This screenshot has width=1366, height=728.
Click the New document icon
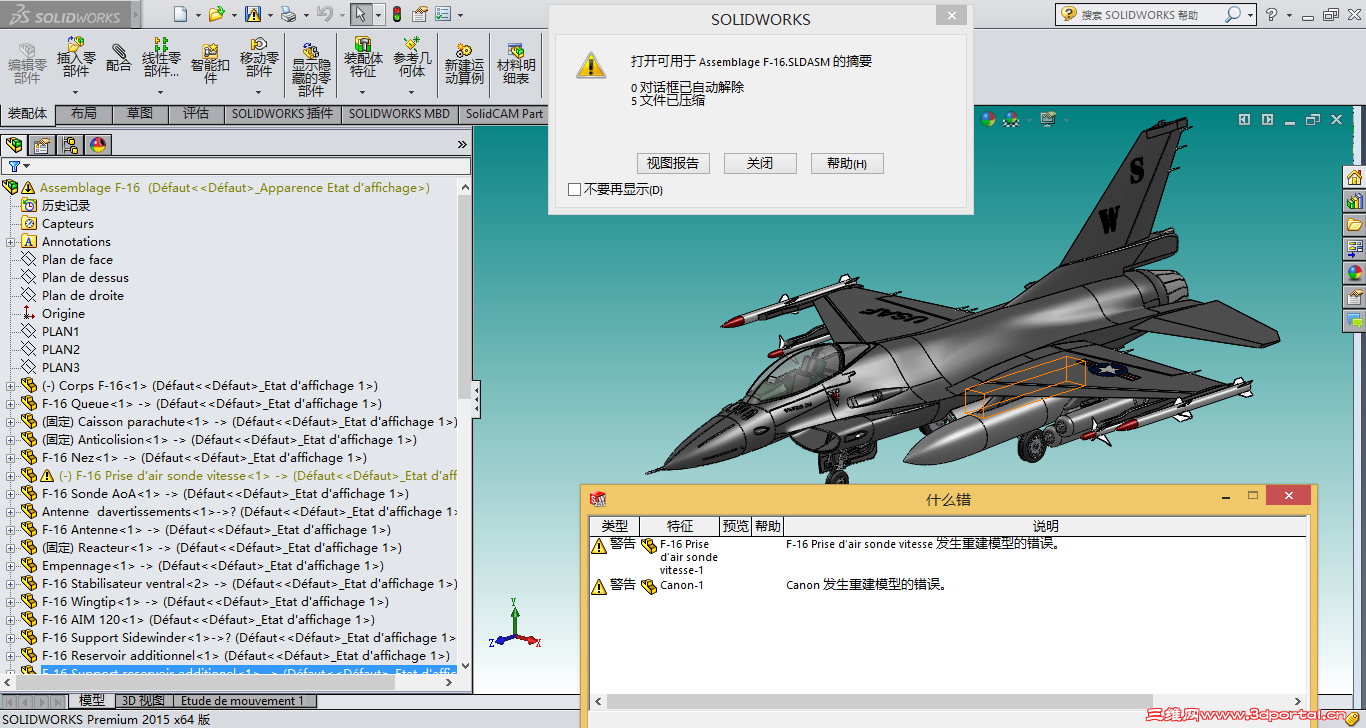click(x=180, y=14)
